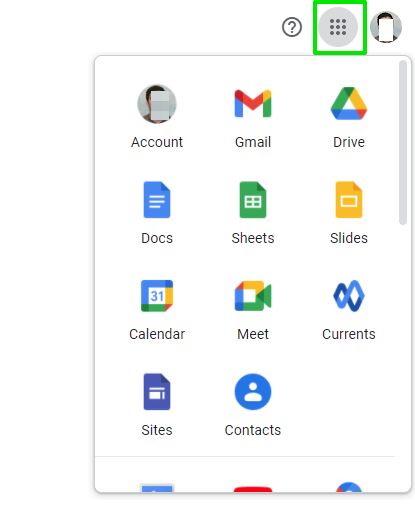Open the profile avatar in top bar
The width and height of the screenshot is (415, 518).
(386, 27)
